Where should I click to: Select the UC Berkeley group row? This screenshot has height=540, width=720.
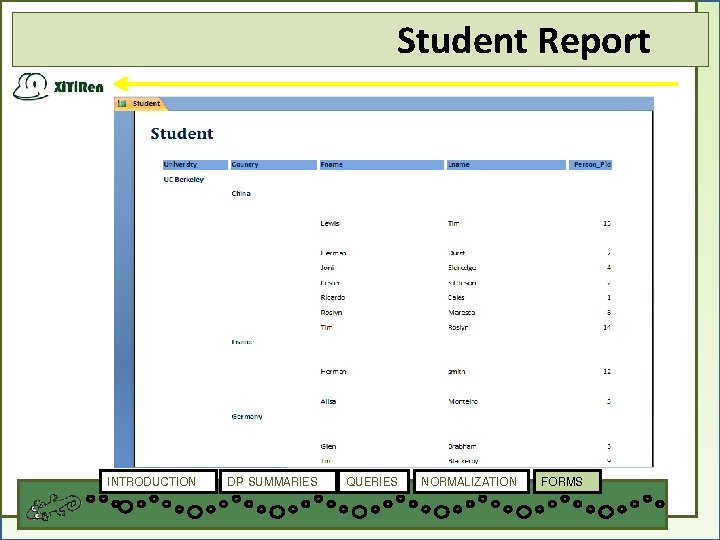(x=184, y=180)
